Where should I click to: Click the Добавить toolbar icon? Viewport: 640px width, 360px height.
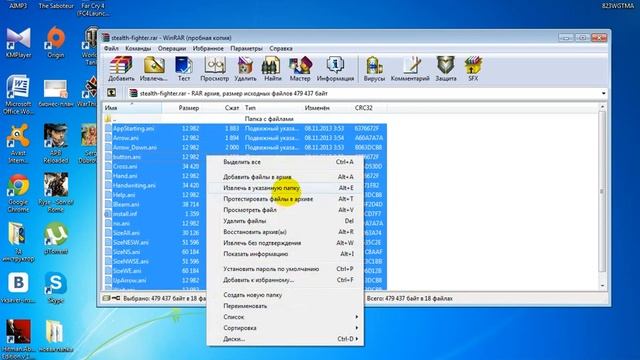[121, 69]
